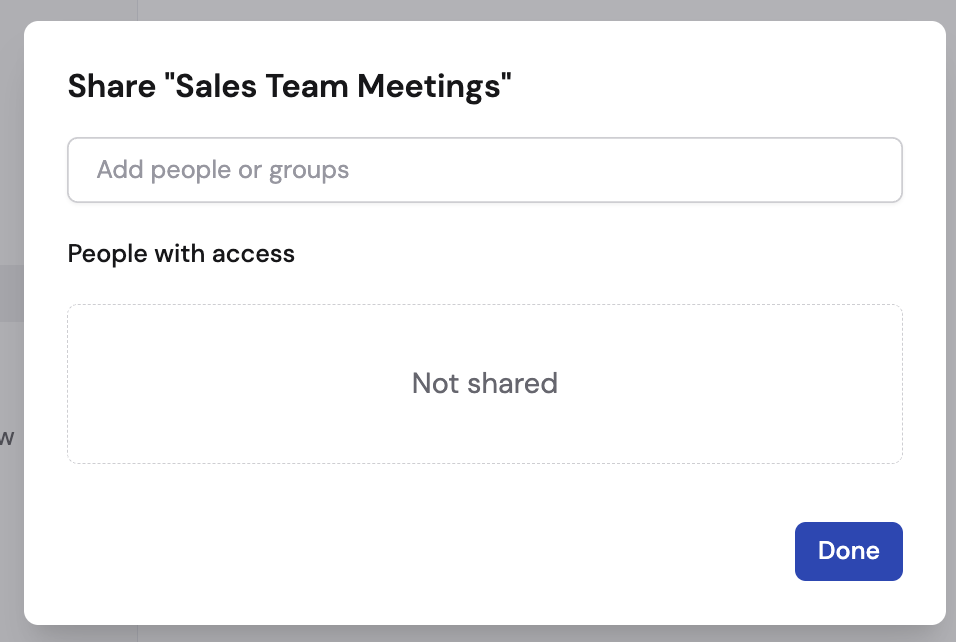The image size is (956, 642).
Task: Click the Add people or groups field
Action: pyautogui.click(x=484, y=169)
